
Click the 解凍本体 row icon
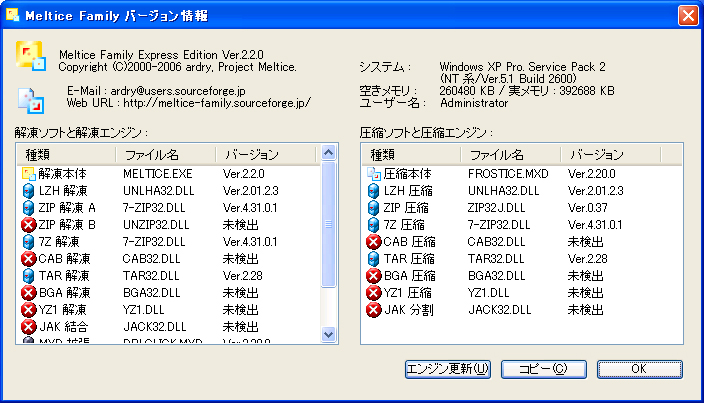pos(29,174)
